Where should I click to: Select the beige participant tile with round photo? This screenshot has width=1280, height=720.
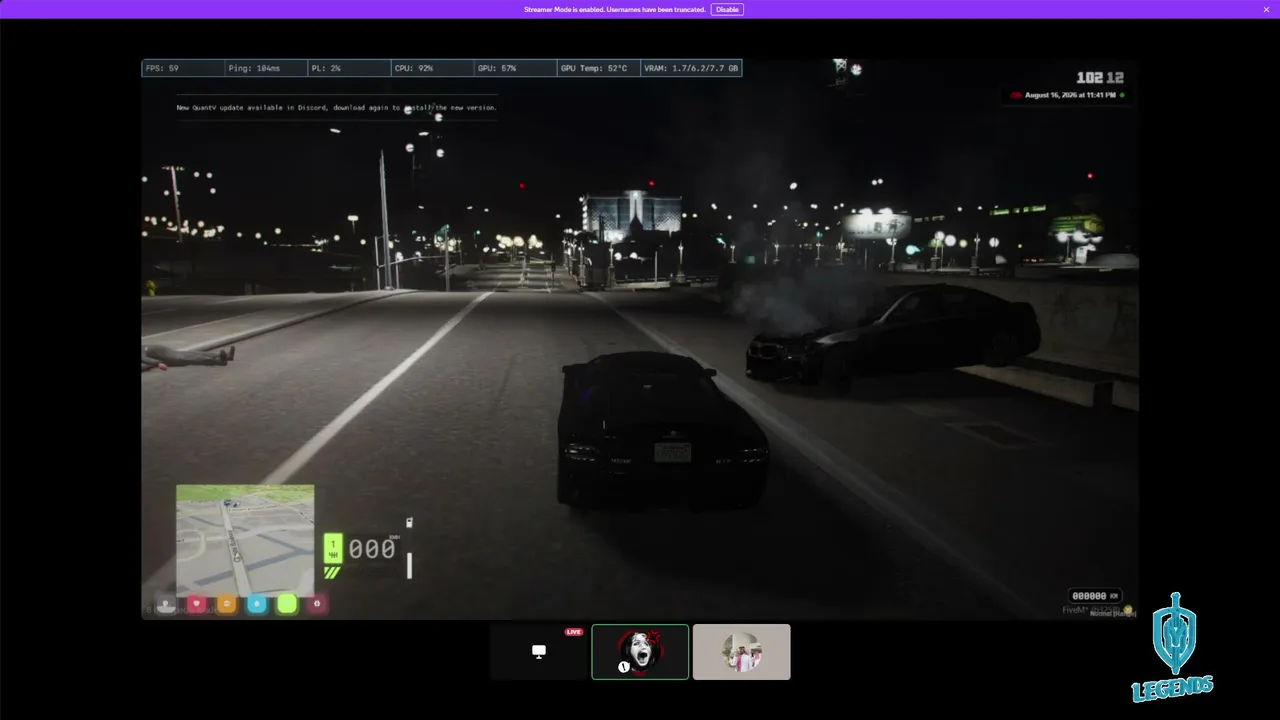(742, 652)
